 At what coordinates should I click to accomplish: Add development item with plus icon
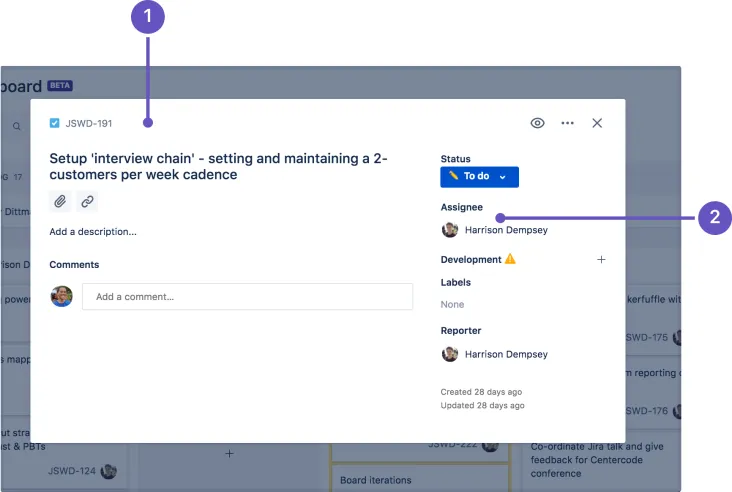tap(601, 260)
